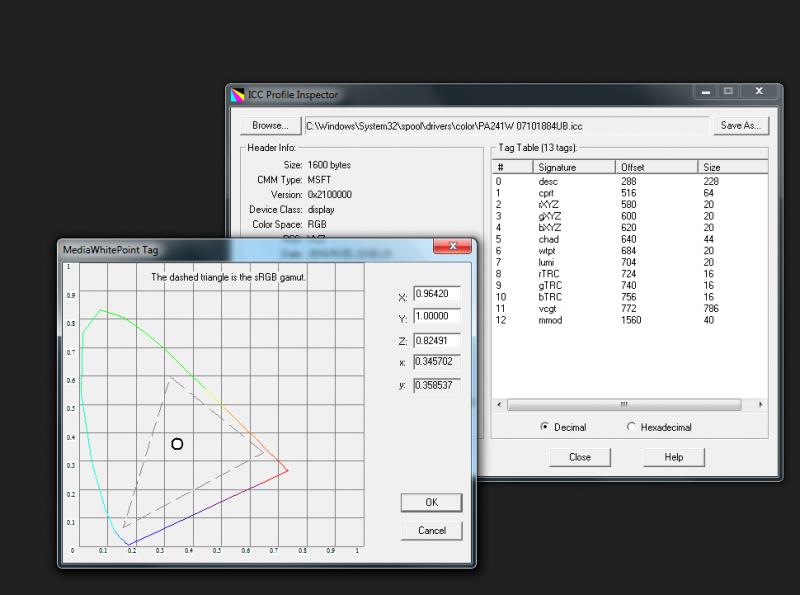Close the MediaWhitePoint Tag dialog
800x595 pixels.
tap(452, 246)
